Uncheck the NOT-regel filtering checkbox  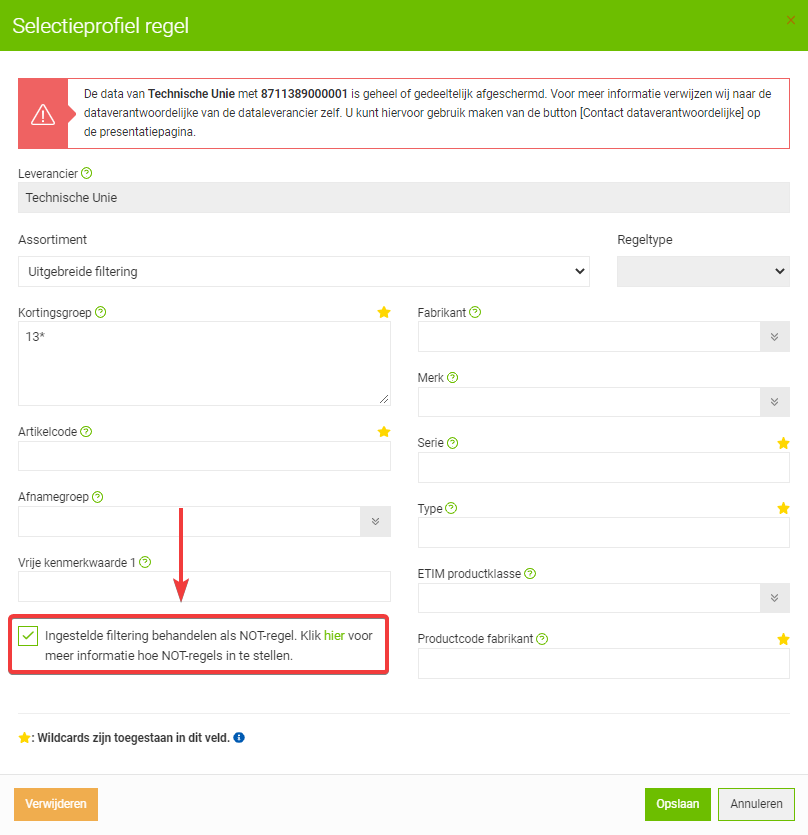pyautogui.click(x=28, y=635)
